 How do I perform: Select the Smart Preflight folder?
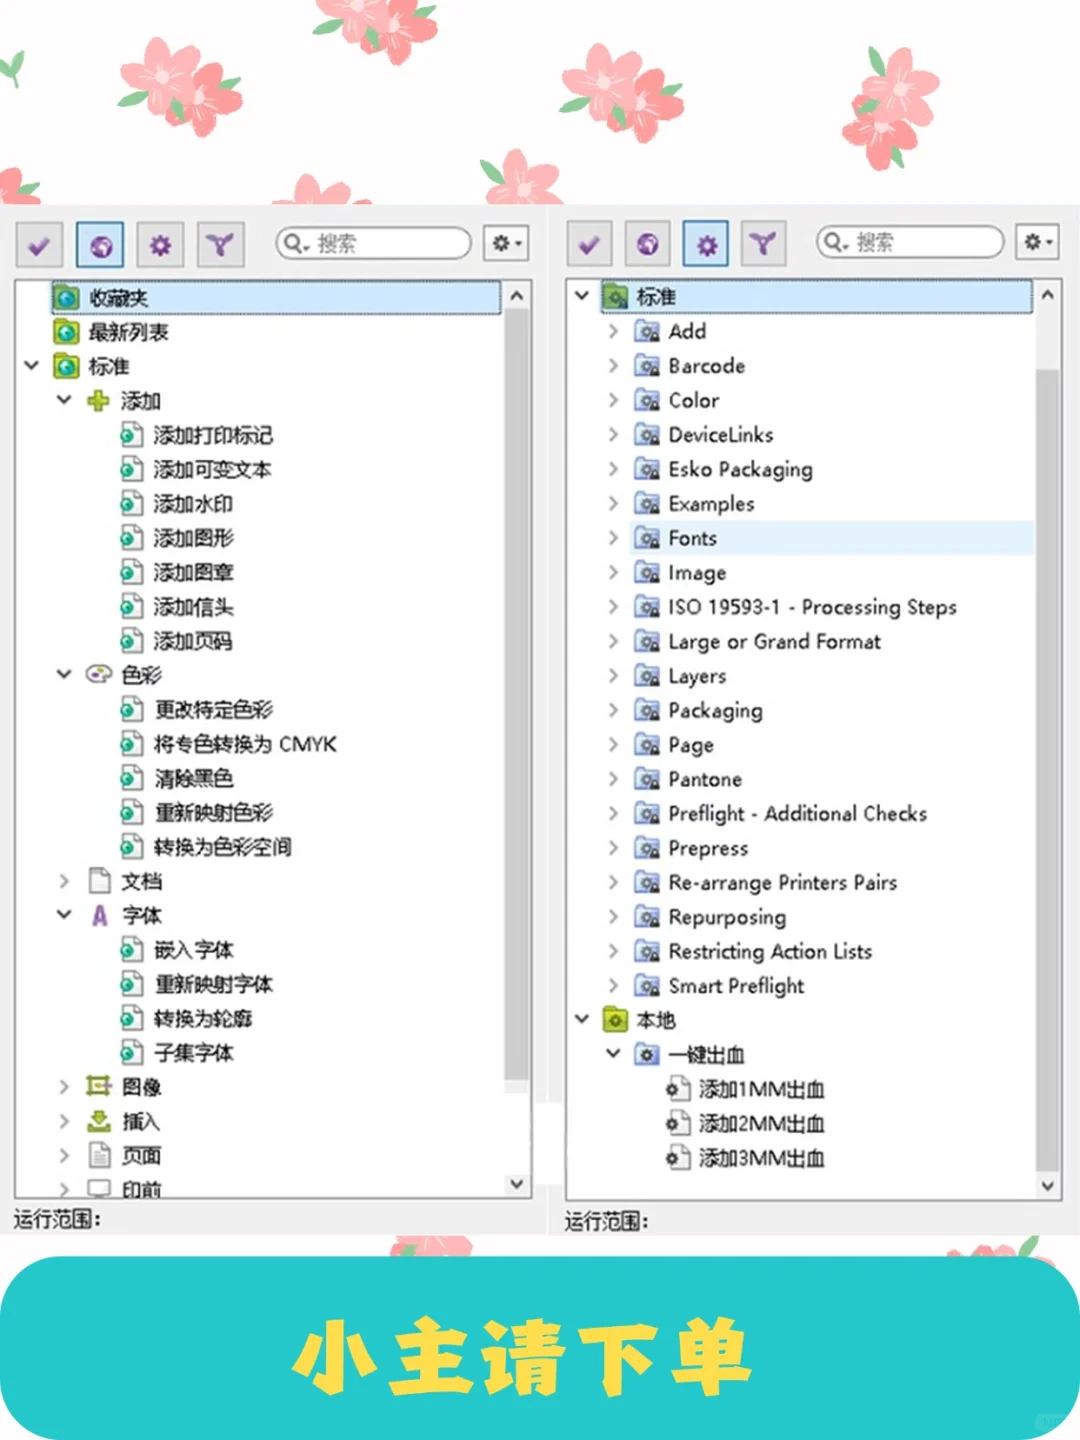[735, 985]
